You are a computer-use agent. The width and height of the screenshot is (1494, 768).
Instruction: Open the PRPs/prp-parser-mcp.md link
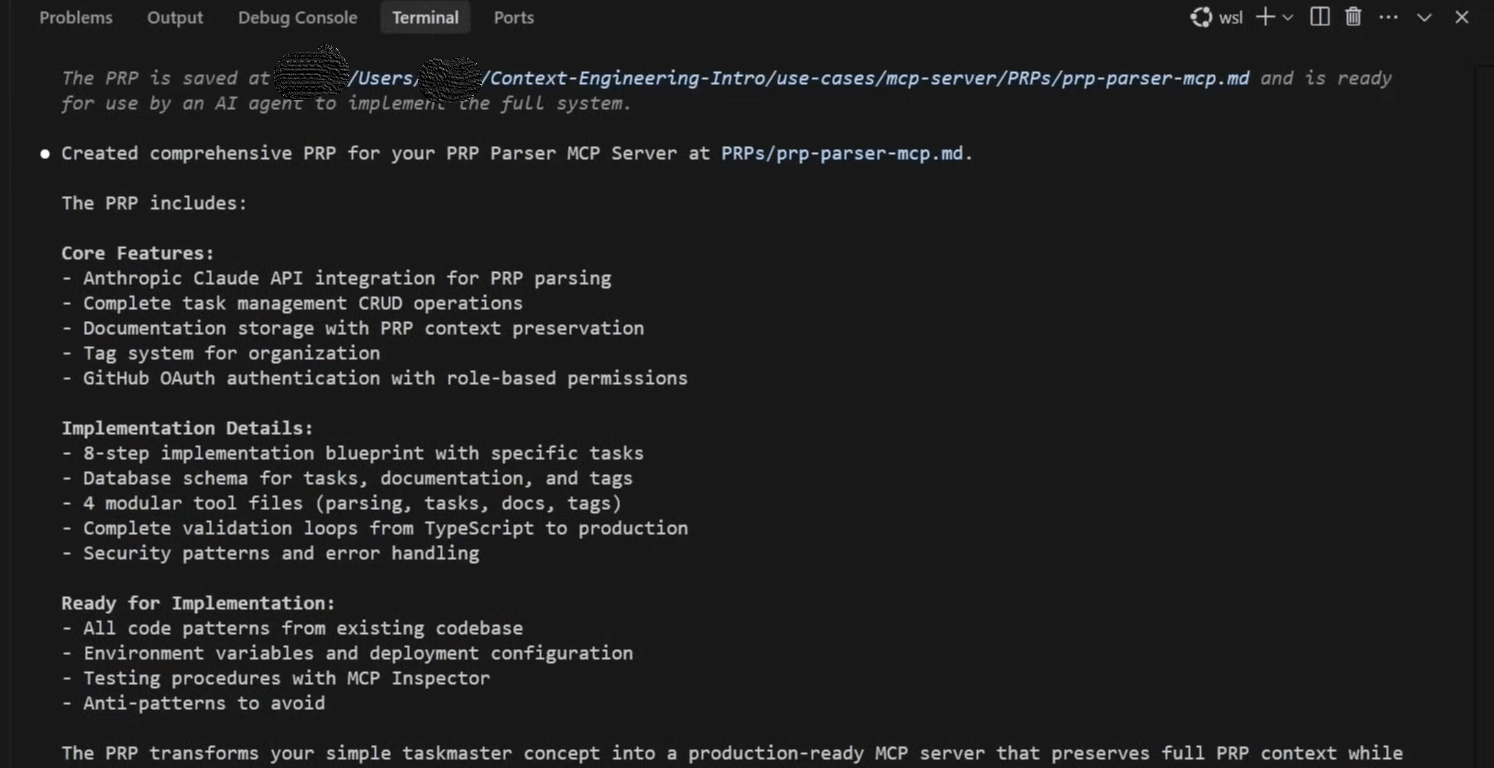pos(842,153)
